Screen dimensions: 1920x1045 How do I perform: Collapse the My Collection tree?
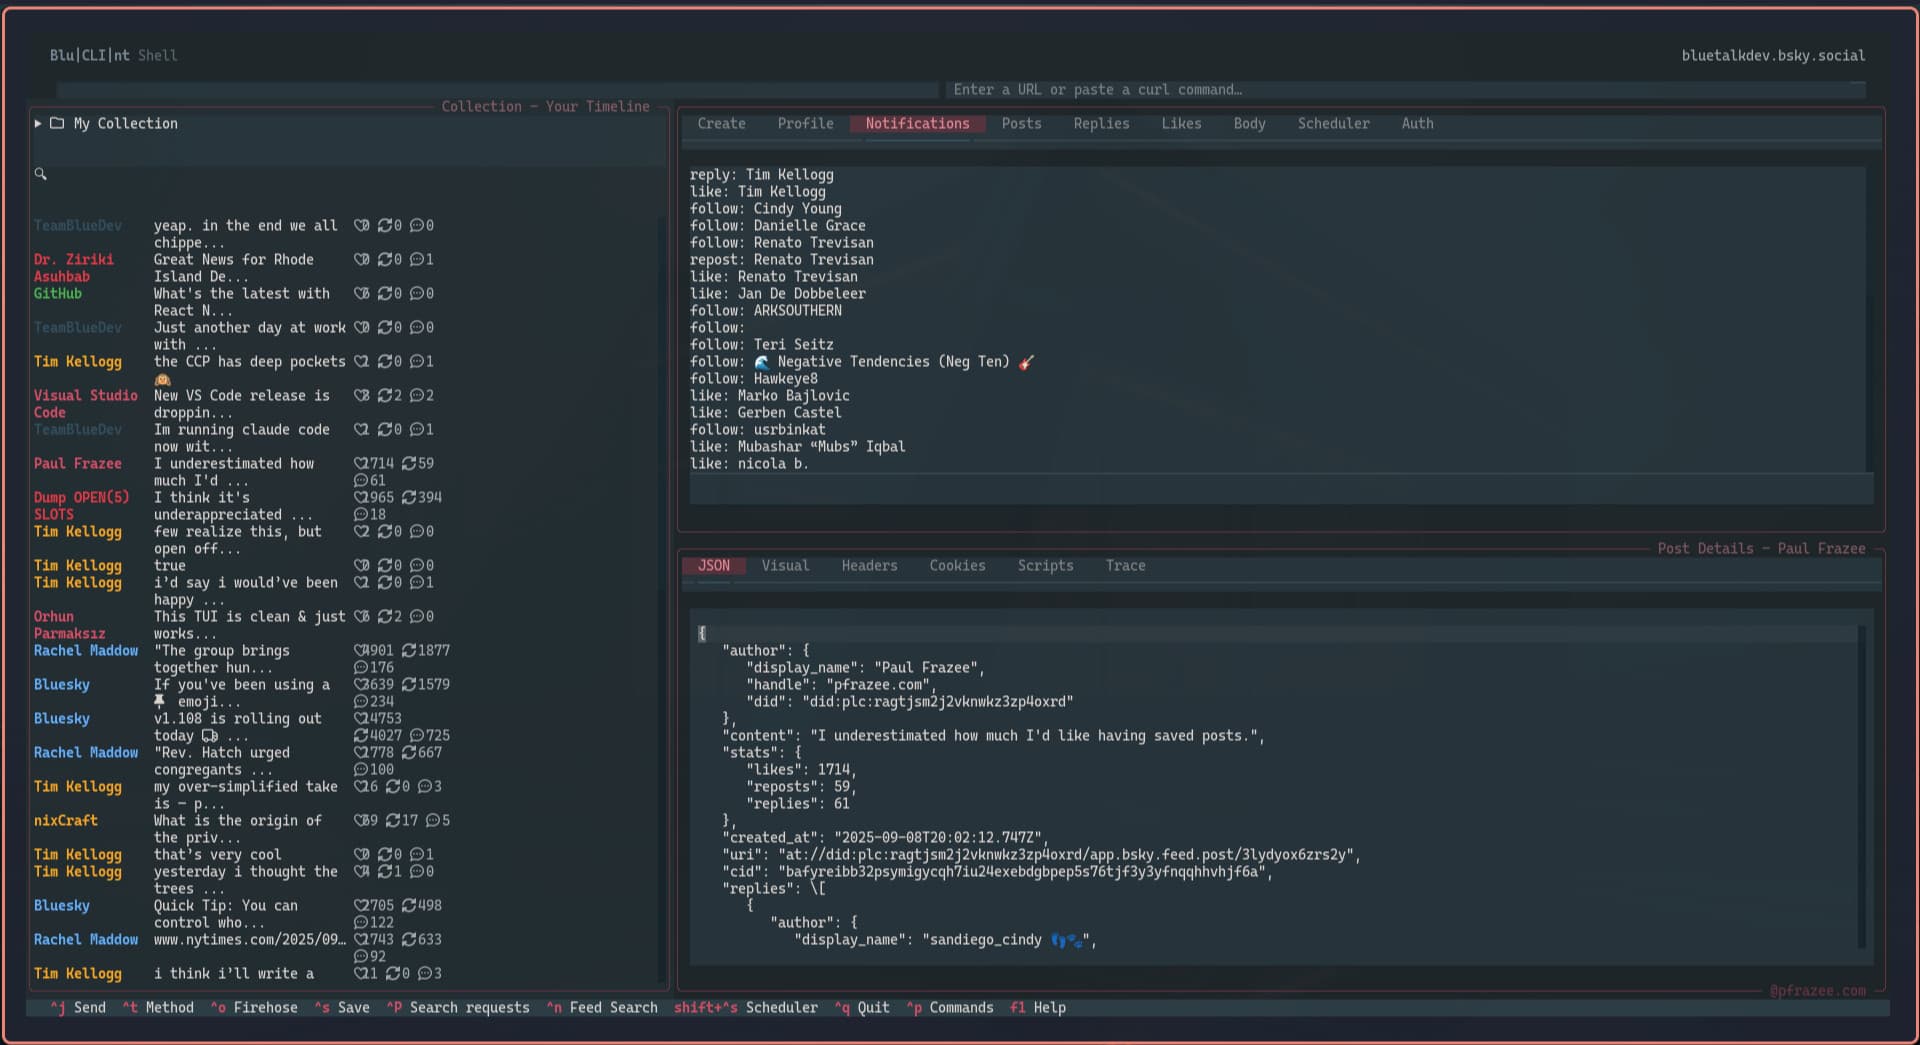(x=38, y=123)
